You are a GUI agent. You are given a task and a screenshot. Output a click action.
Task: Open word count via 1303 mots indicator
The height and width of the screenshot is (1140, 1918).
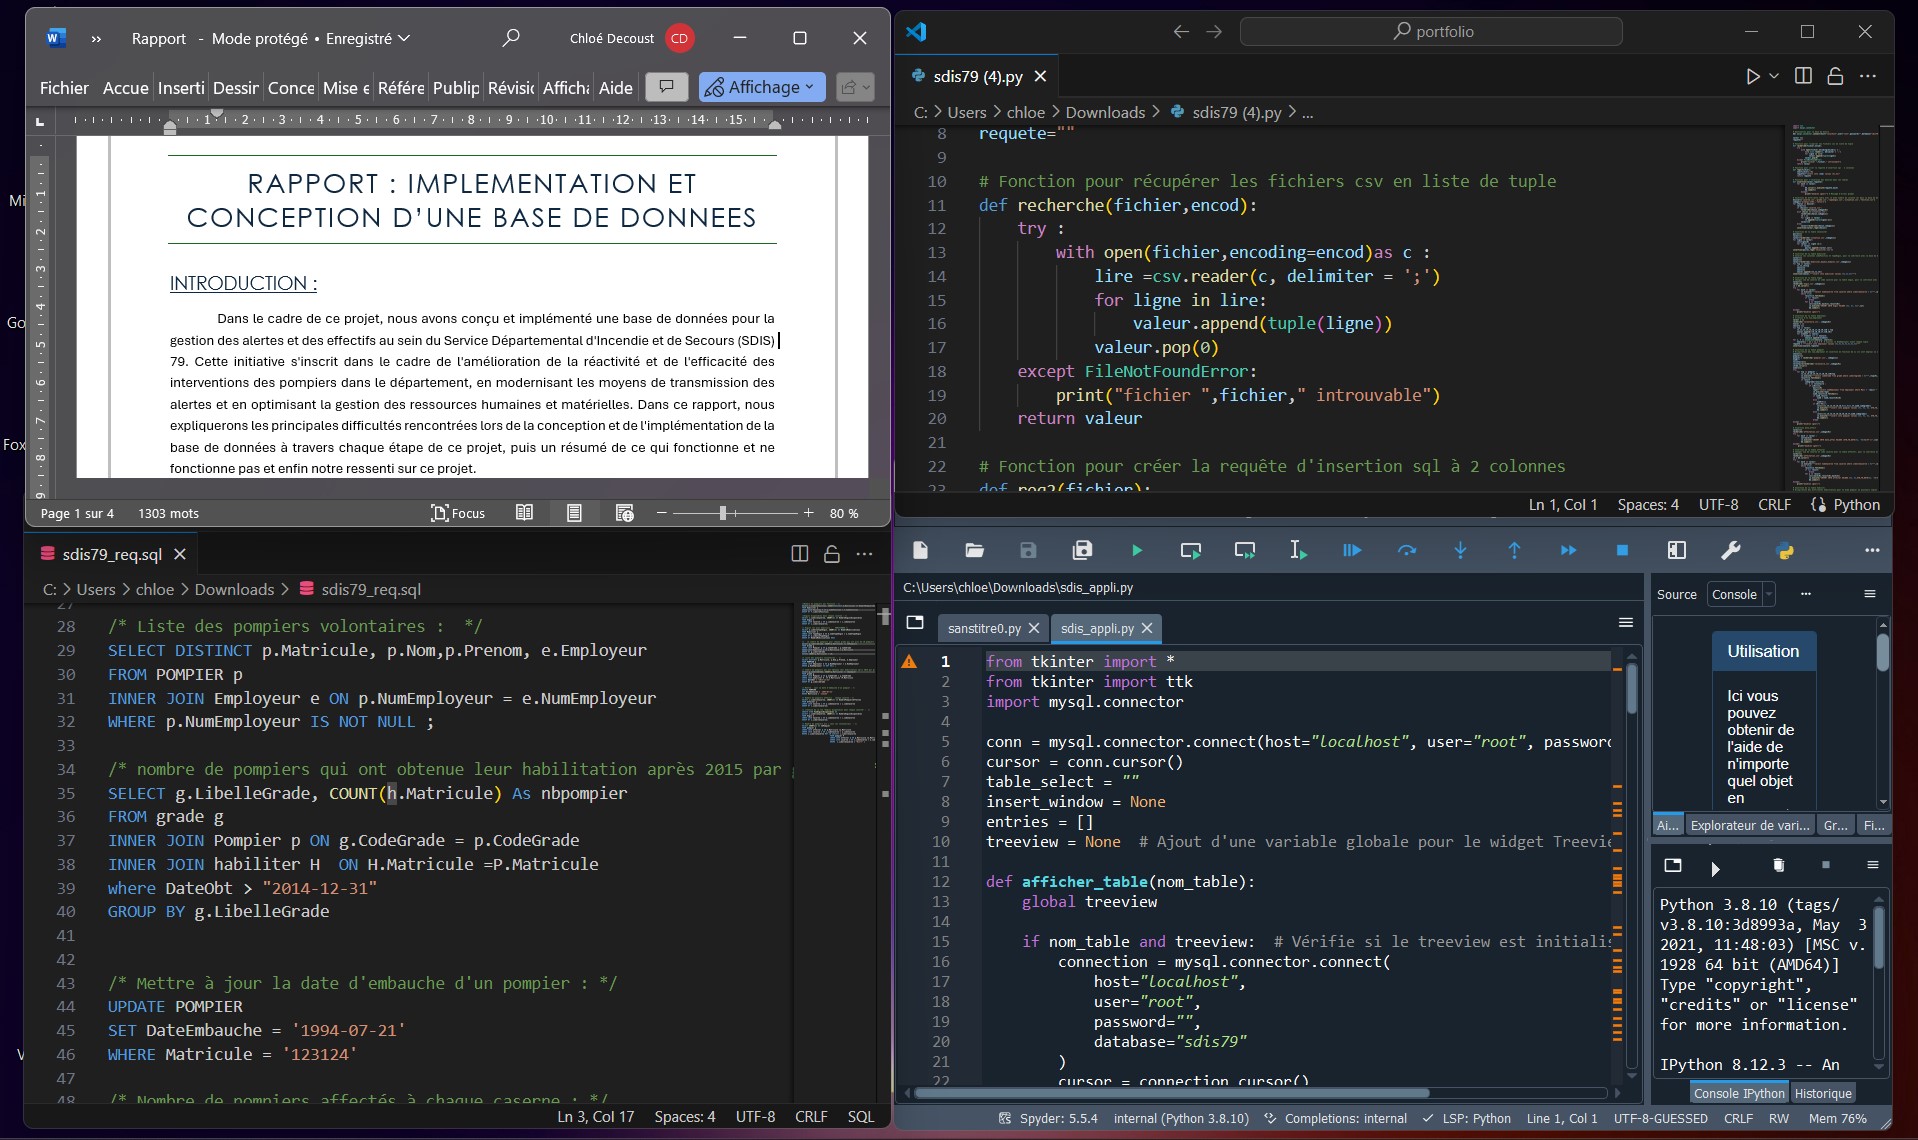168,512
